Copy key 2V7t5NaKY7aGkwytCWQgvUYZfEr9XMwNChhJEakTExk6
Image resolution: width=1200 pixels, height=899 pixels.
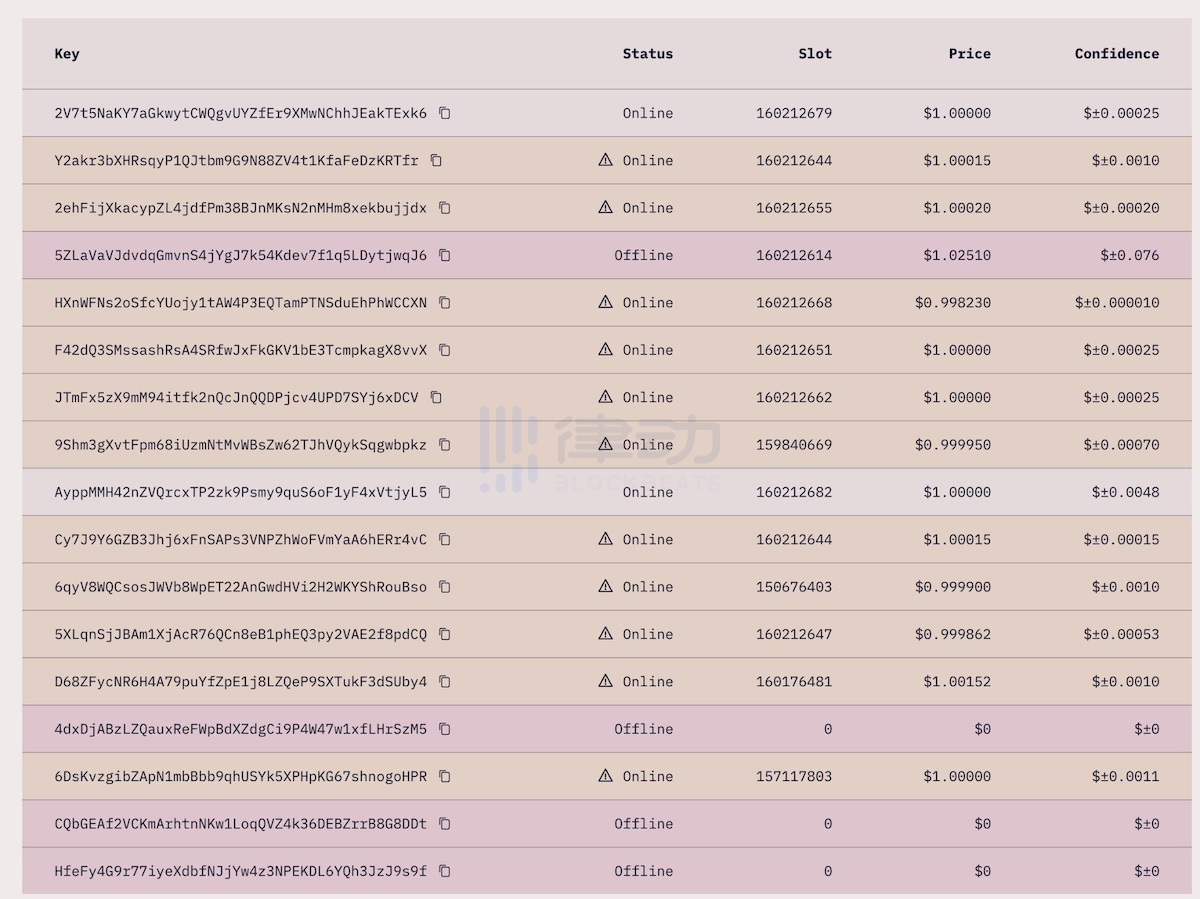click(445, 113)
